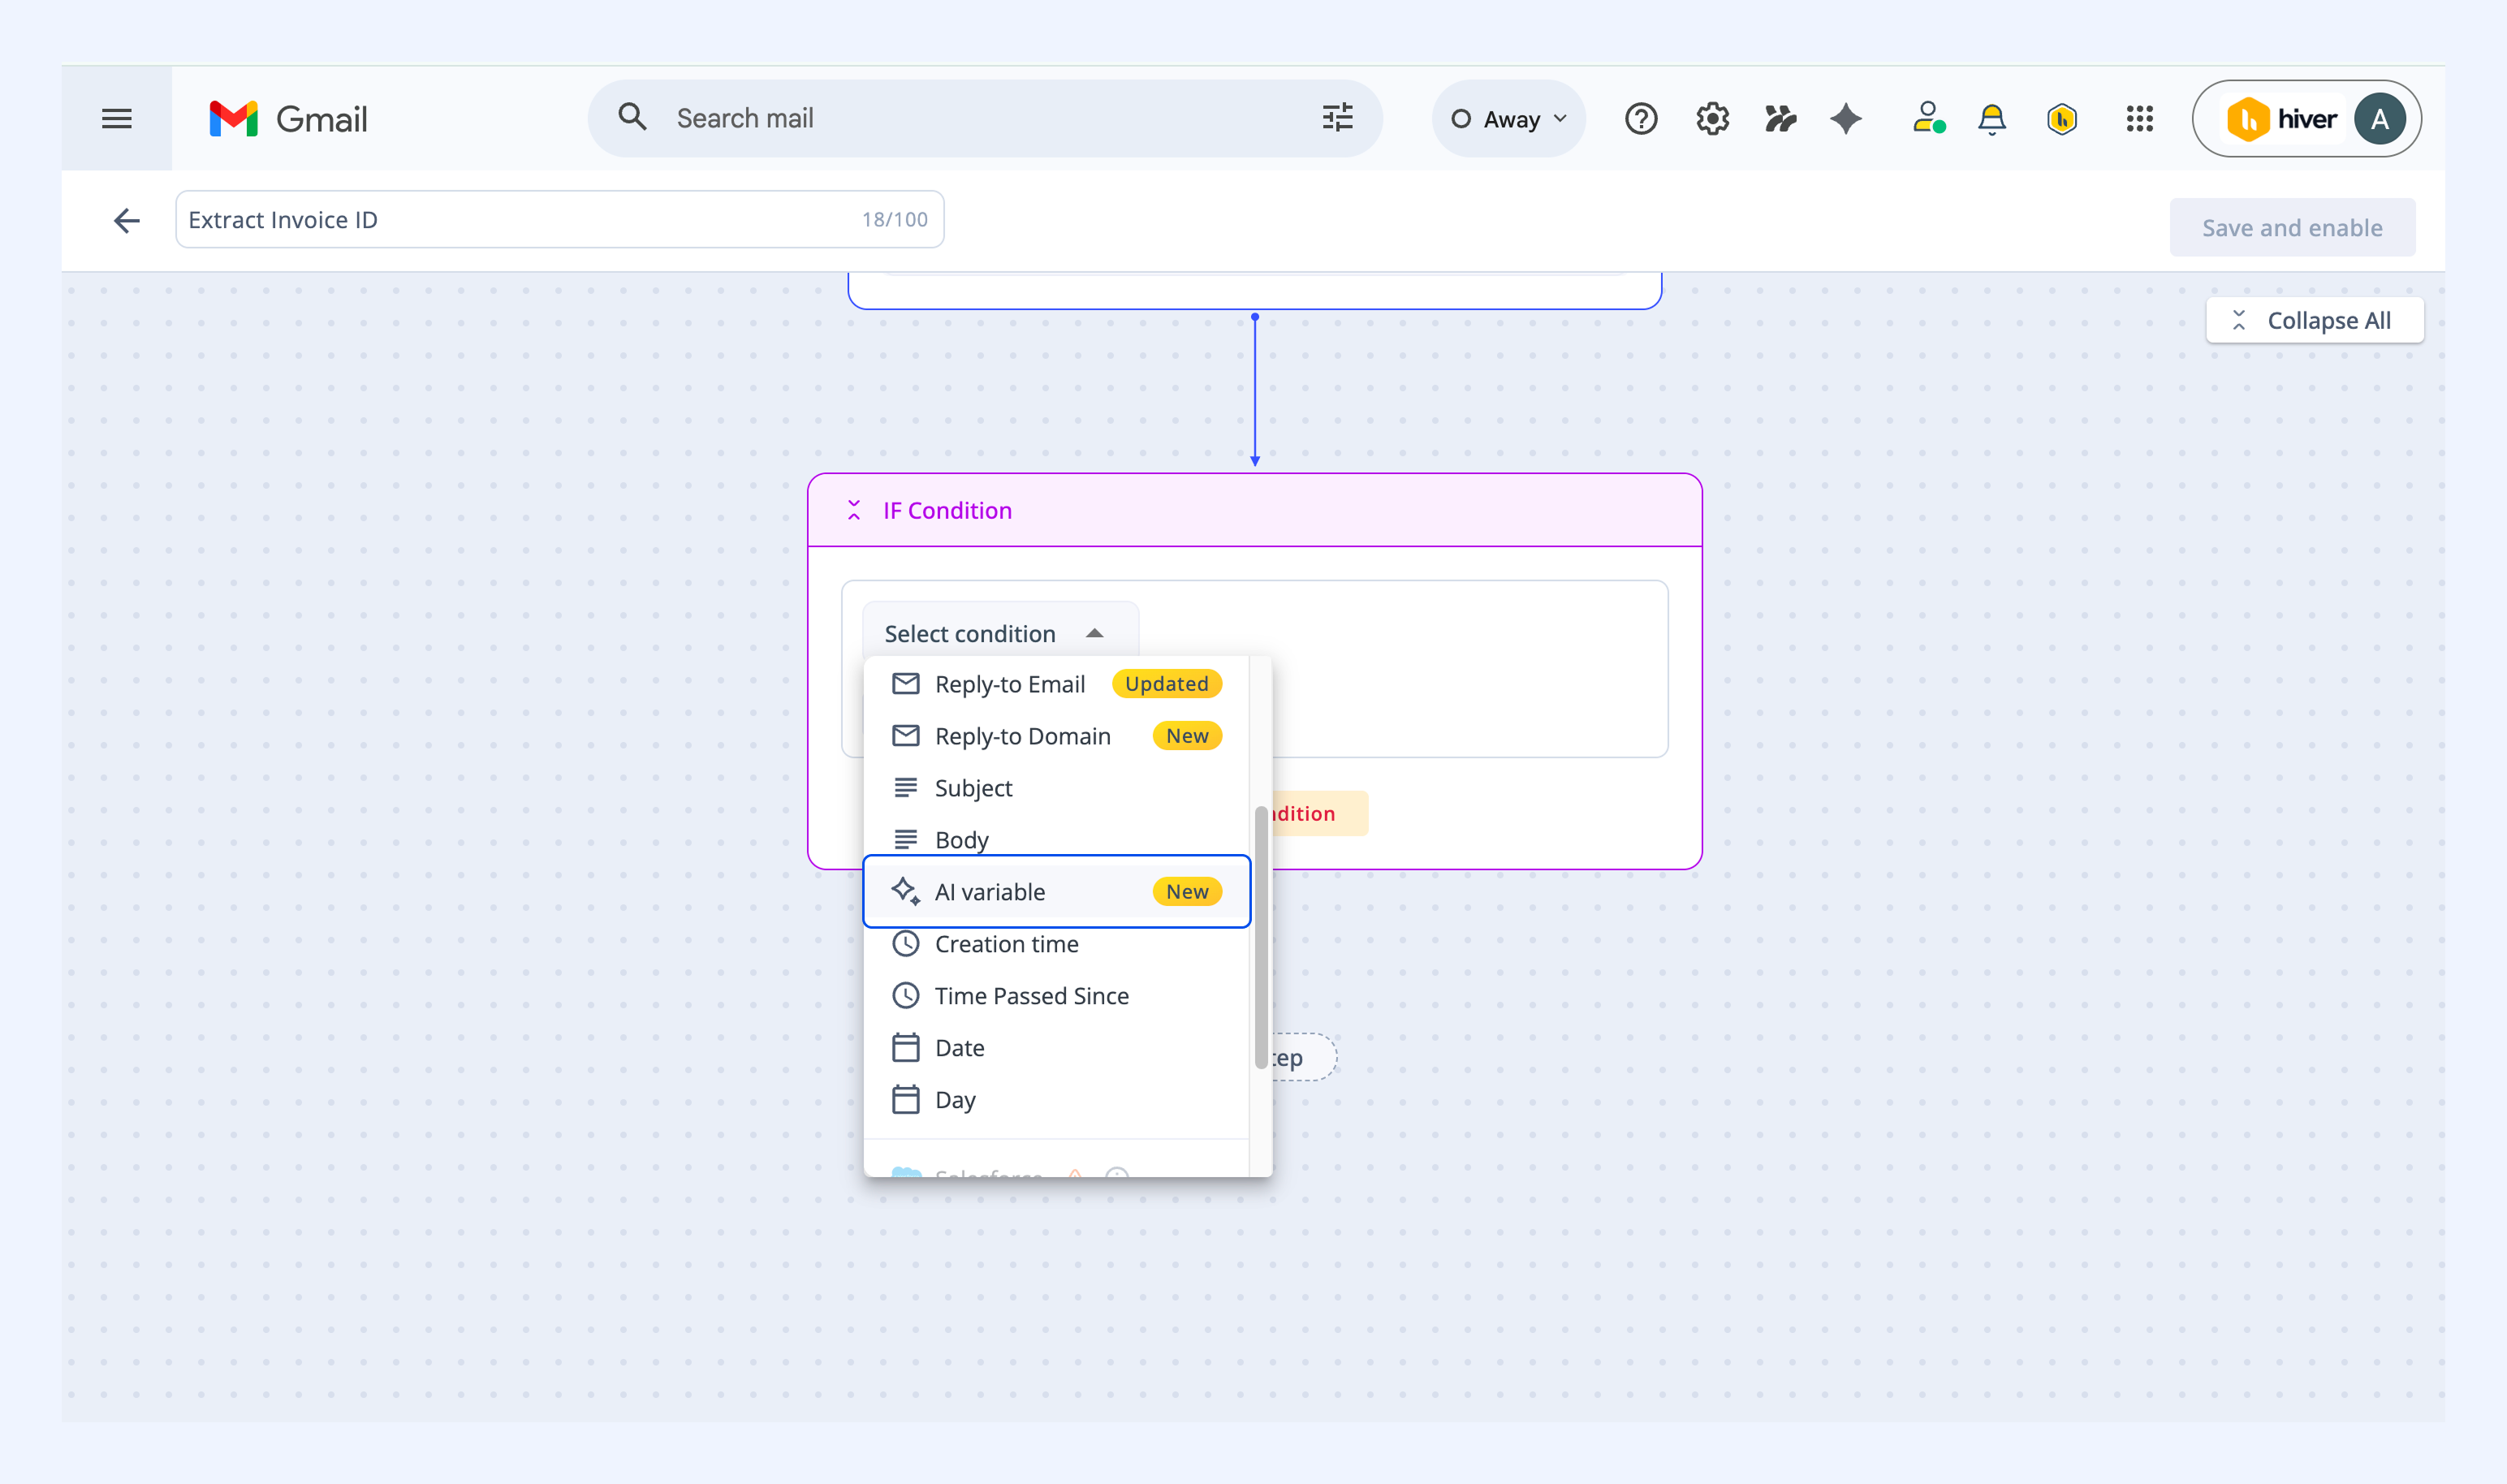Go back using the left arrow

point(127,220)
